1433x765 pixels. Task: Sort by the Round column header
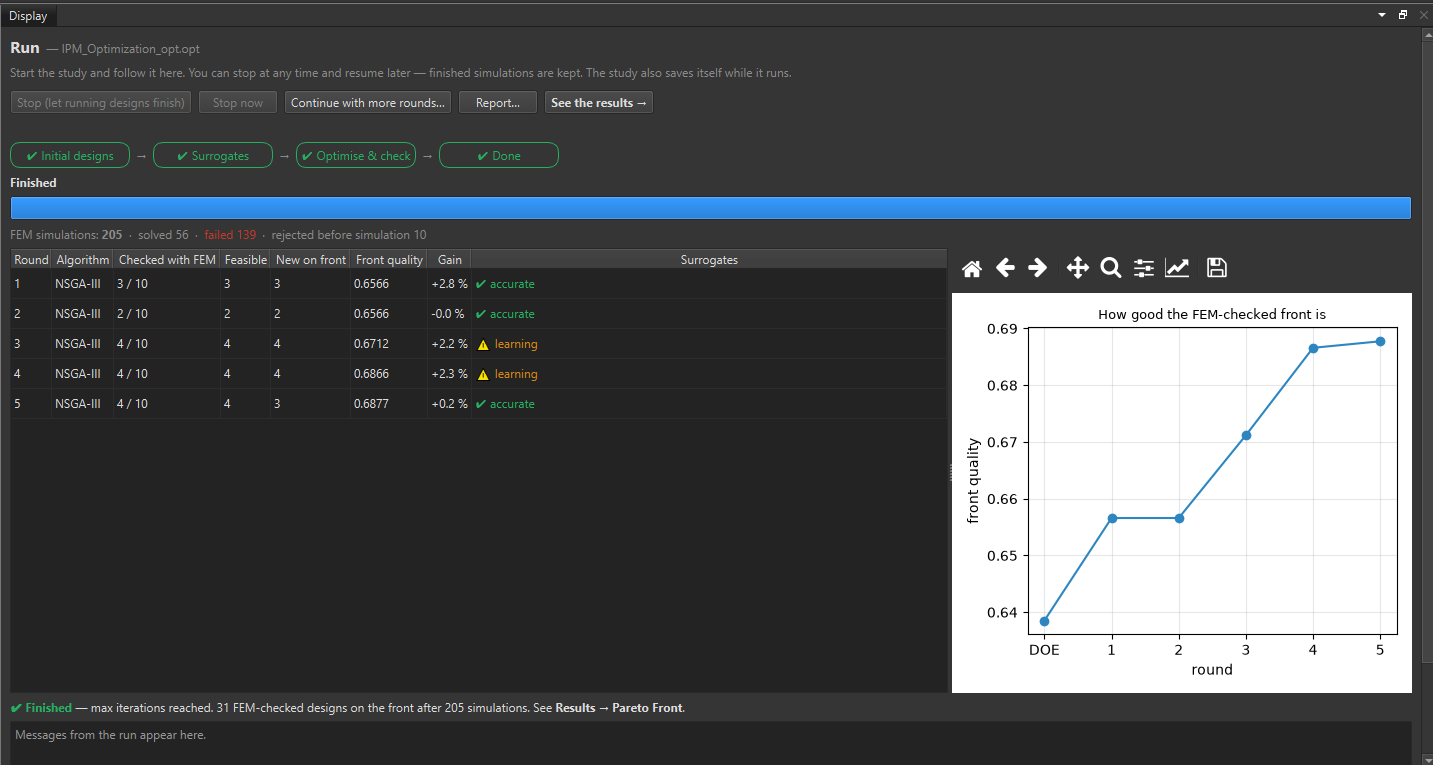31,260
